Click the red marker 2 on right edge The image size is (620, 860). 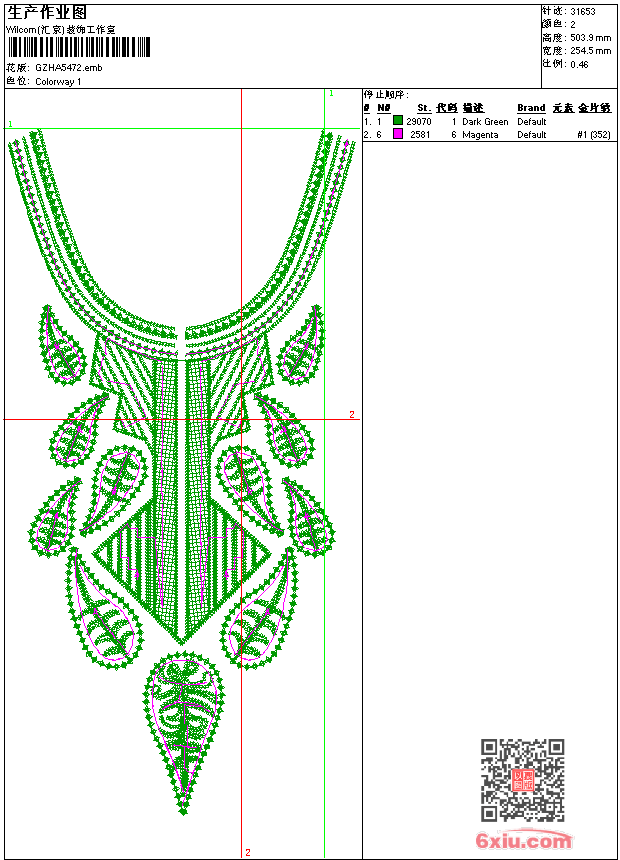point(351,414)
